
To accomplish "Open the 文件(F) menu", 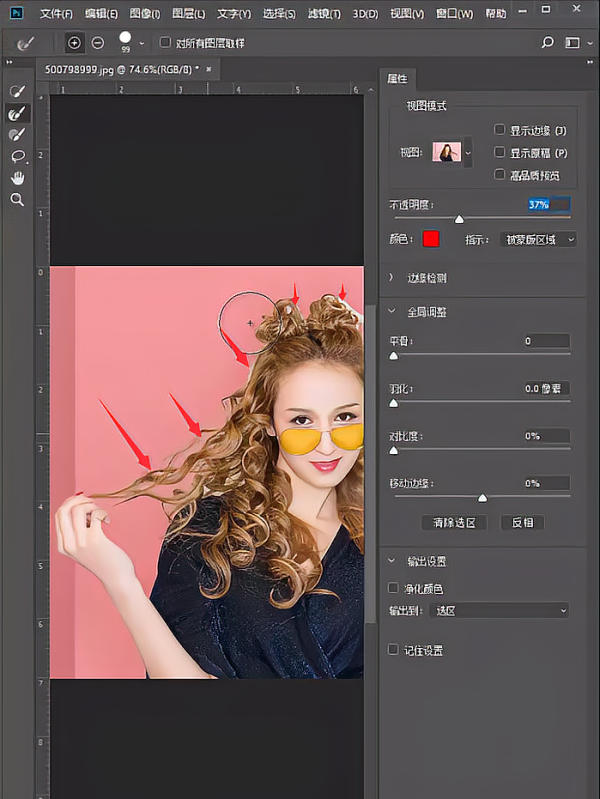I will 57,14.
